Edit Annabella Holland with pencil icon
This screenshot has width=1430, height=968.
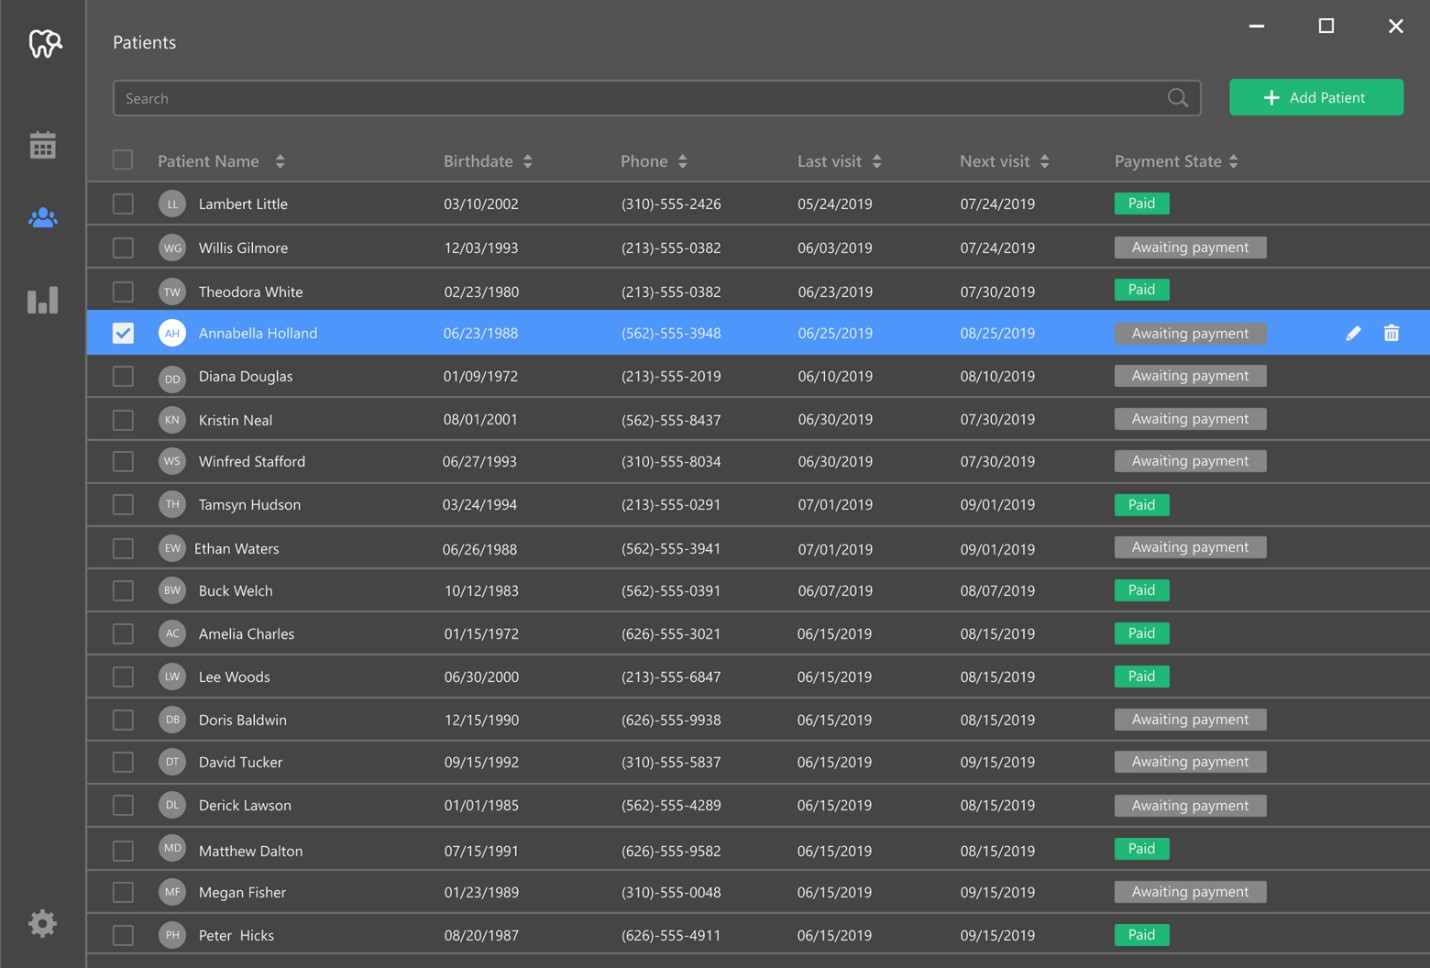[1353, 333]
